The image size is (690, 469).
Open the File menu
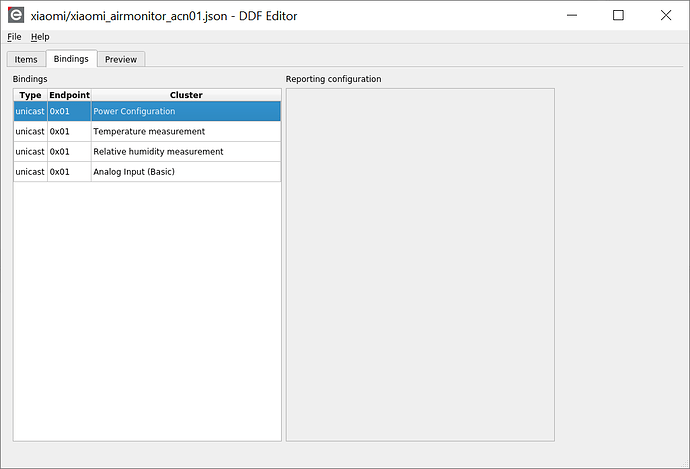[x=14, y=37]
